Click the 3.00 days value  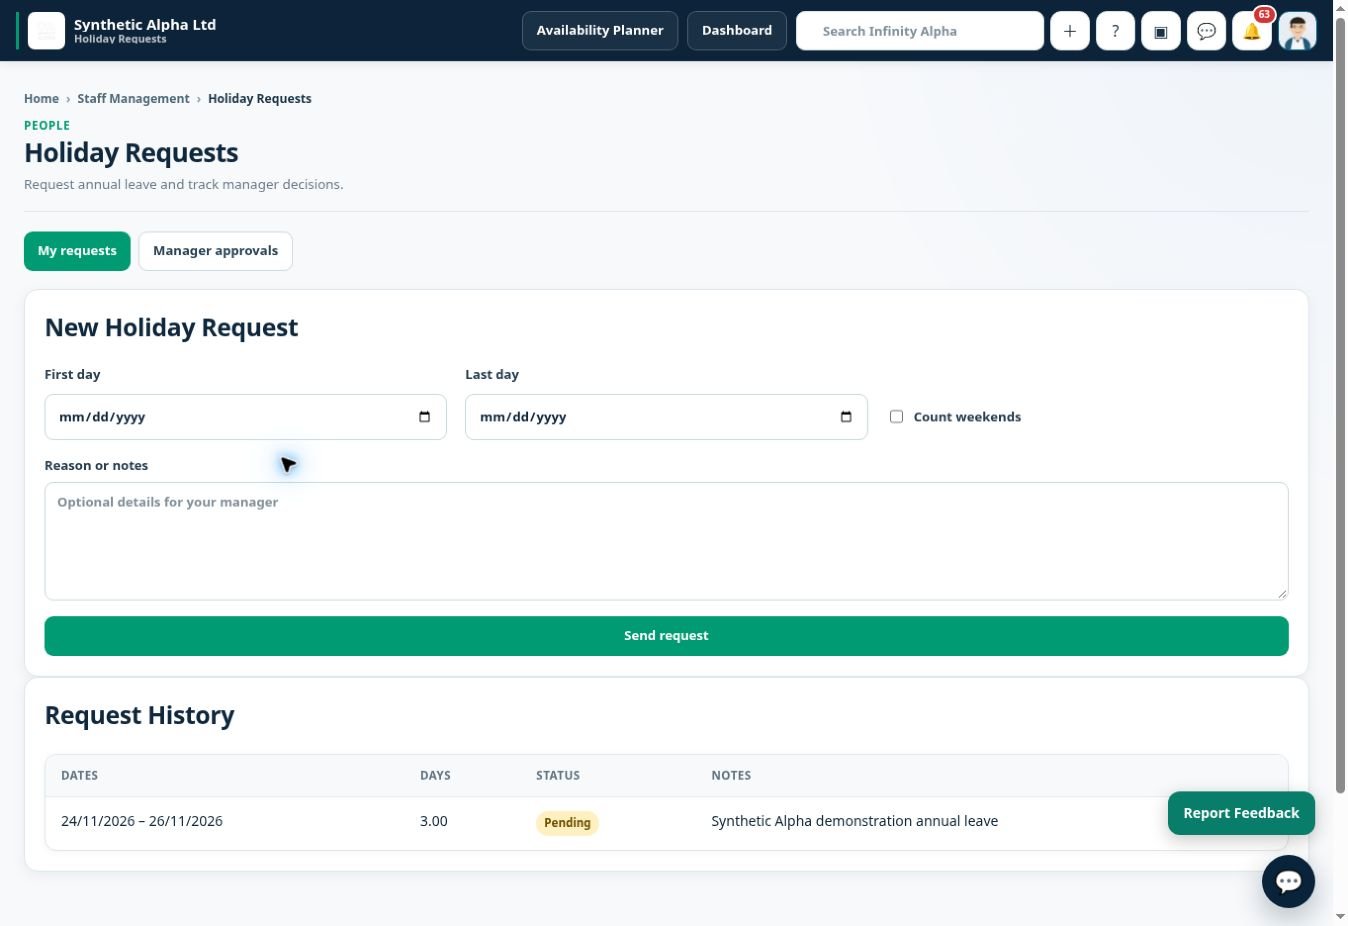tap(434, 821)
